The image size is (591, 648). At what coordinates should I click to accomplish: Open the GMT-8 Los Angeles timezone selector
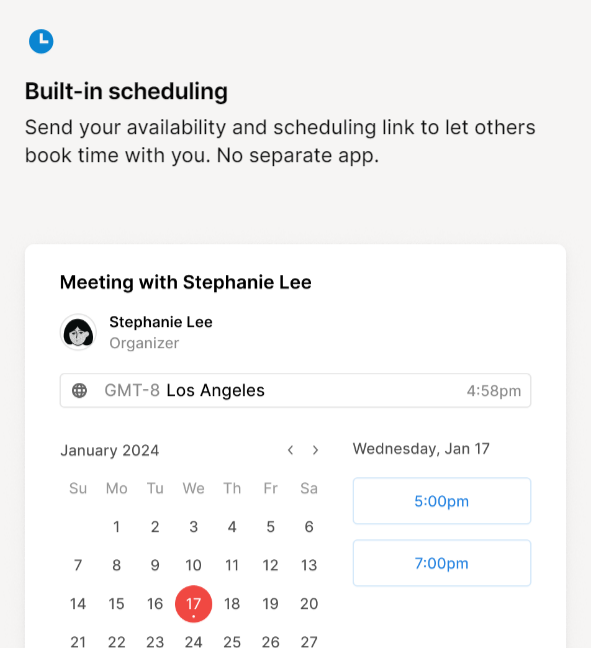pos(296,391)
